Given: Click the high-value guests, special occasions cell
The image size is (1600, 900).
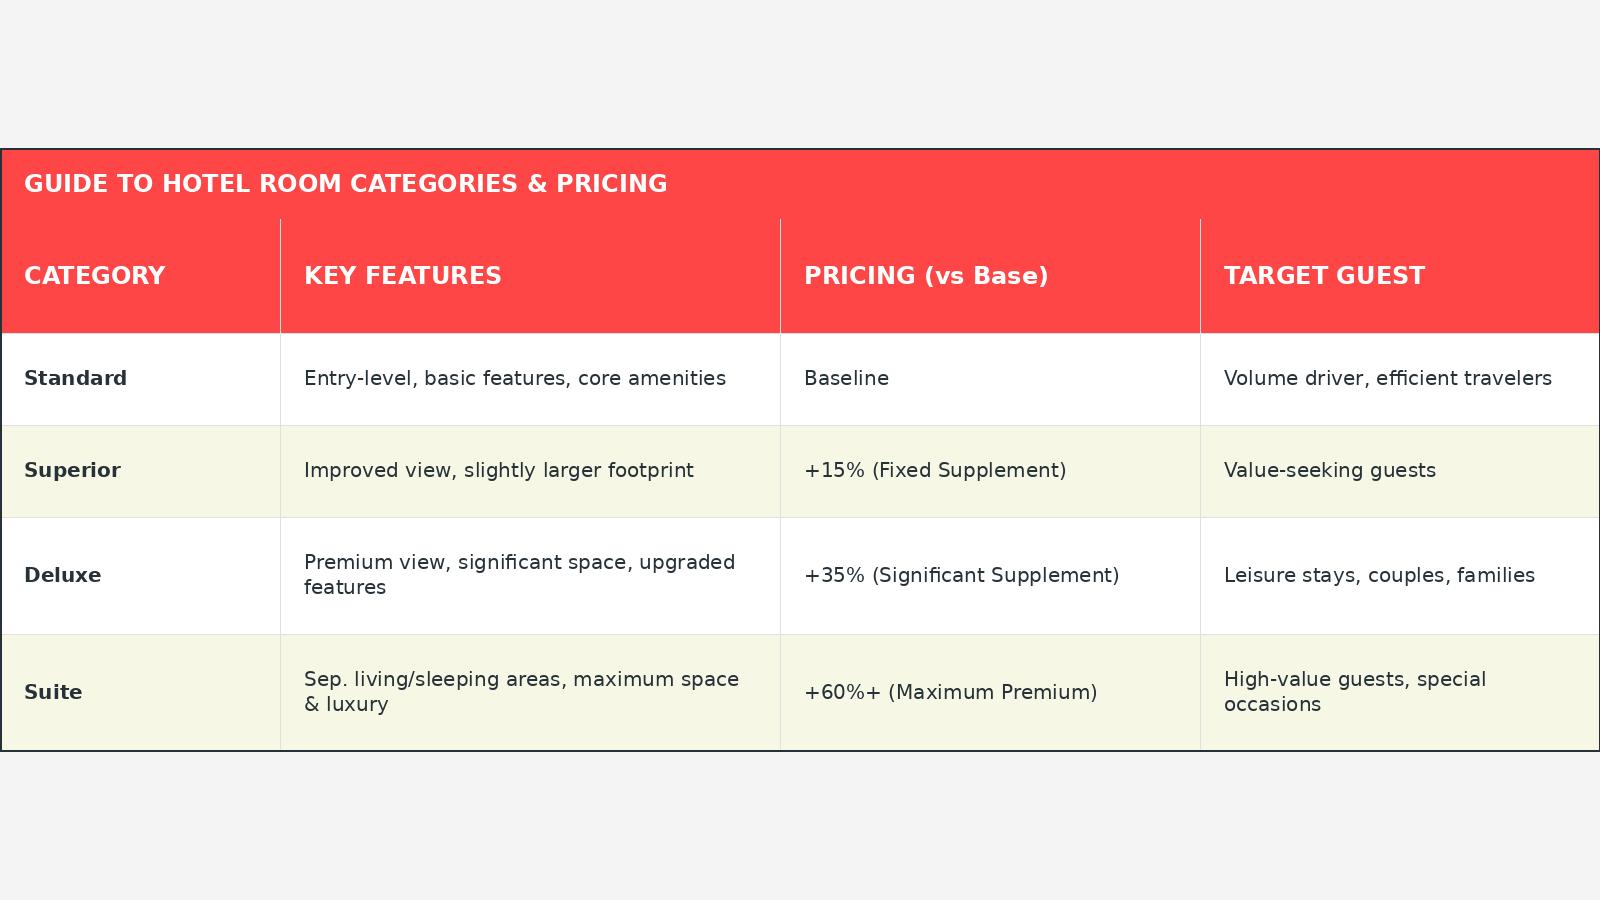Looking at the screenshot, I should [x=1400, y=692].
